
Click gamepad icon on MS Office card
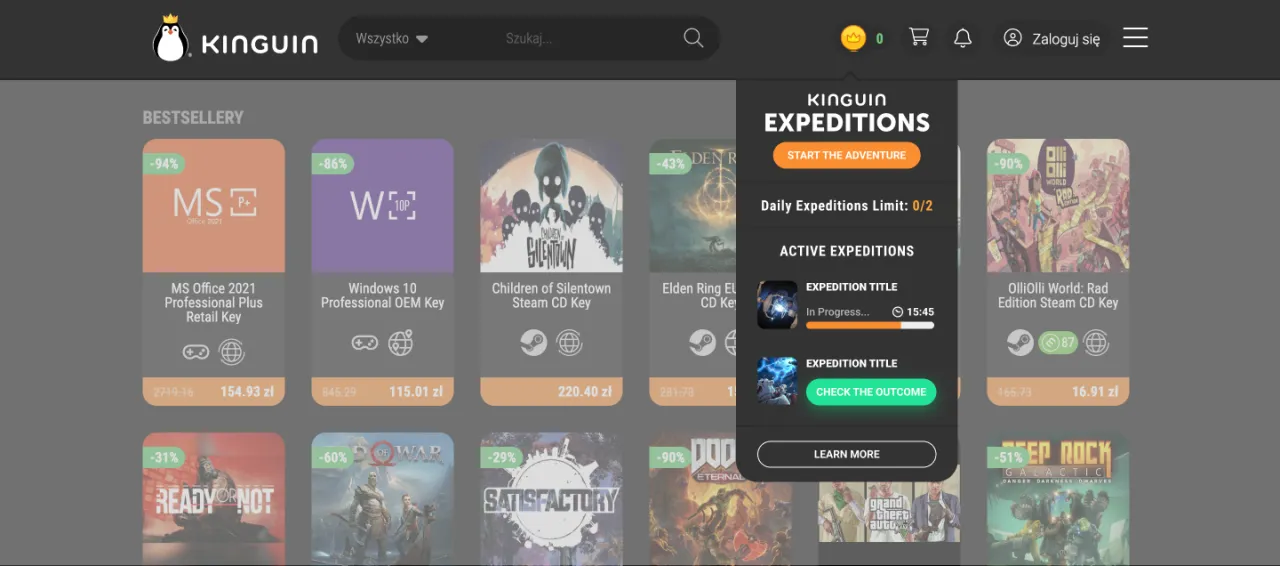pyautogui.click(x=196, y=351)
